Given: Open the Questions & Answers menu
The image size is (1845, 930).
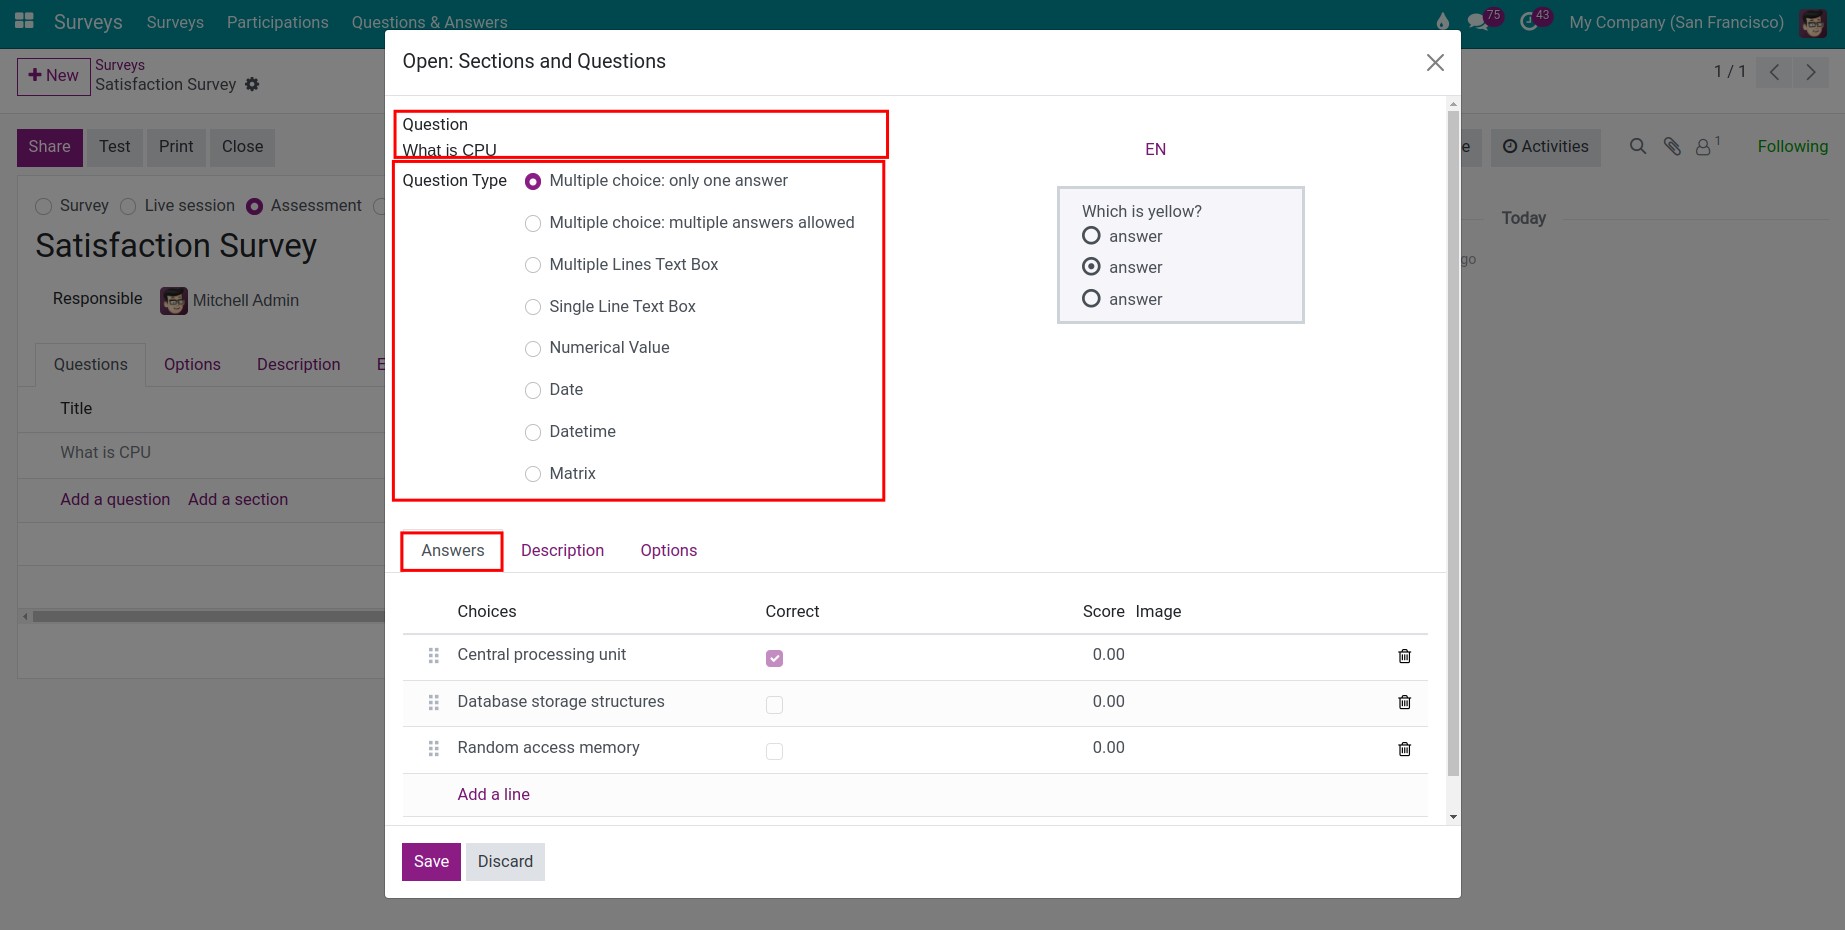Looking at the screenshot, I should point(429,22).
